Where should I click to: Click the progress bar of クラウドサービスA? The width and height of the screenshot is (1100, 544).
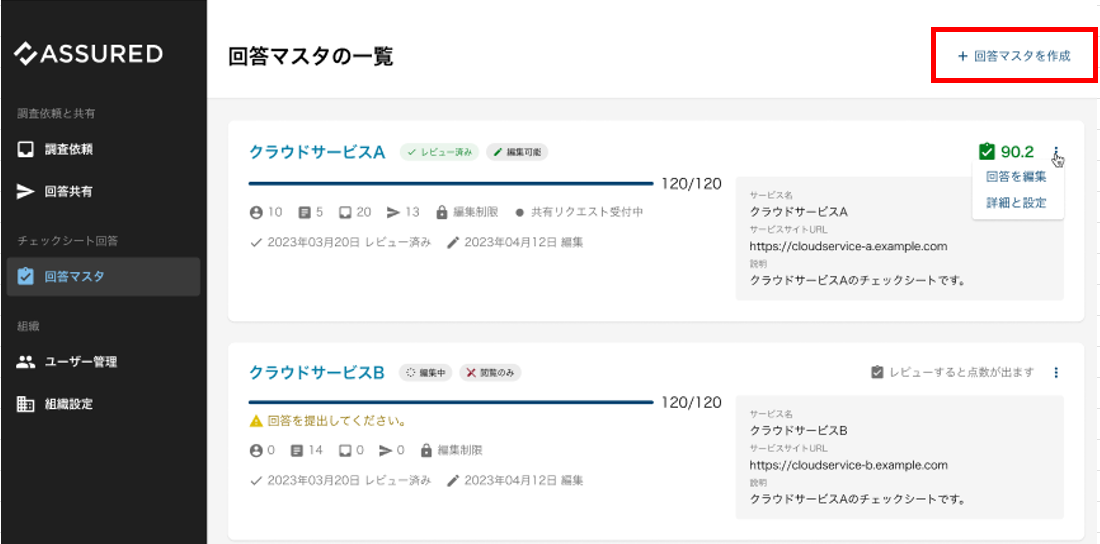[450, 184]
